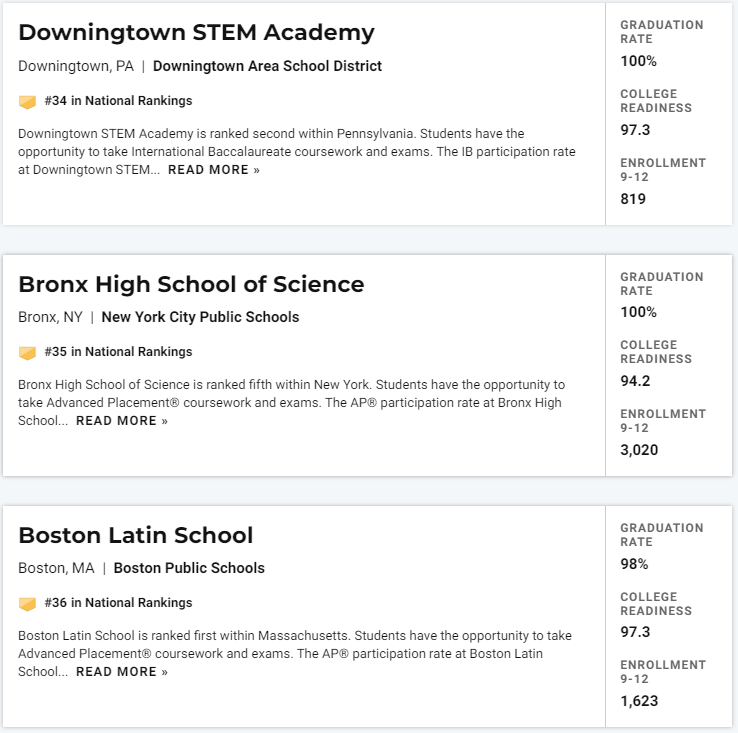Follow the Downingtown Area School District link
Image resolution: width=738 pixels, height=733 pixels.
point(267,66)
